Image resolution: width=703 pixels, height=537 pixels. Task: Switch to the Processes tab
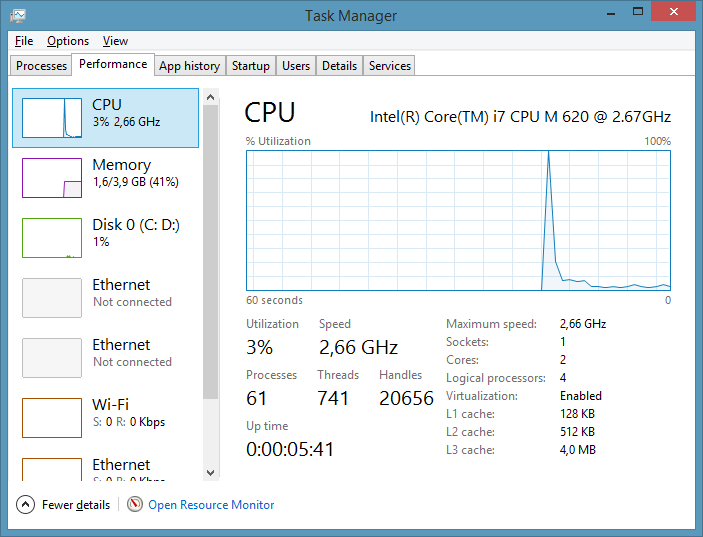click(x=42, y=66)
